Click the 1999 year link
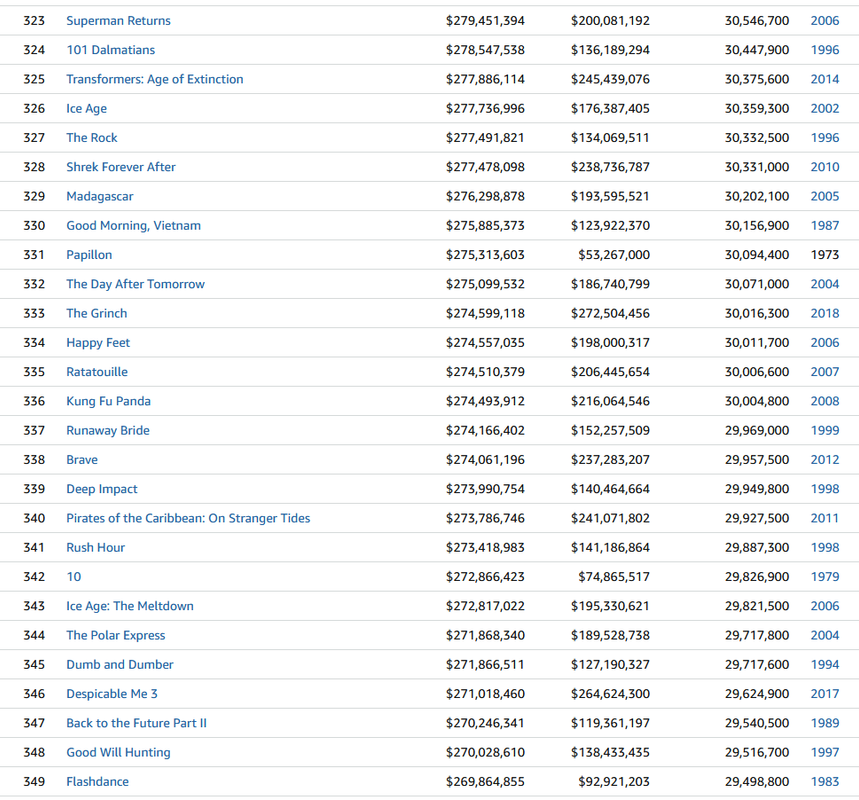The width and height of the screenshot is (859, 800). 824,431
